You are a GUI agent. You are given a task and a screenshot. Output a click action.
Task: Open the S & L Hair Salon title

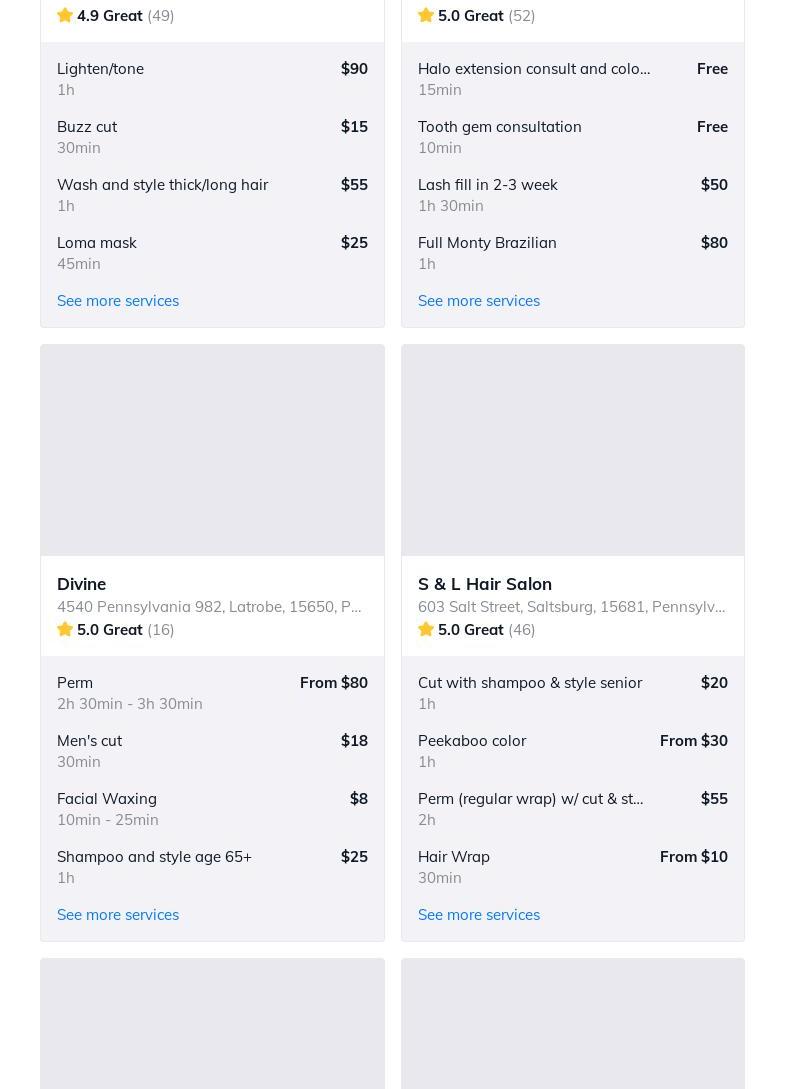point(485,583)
